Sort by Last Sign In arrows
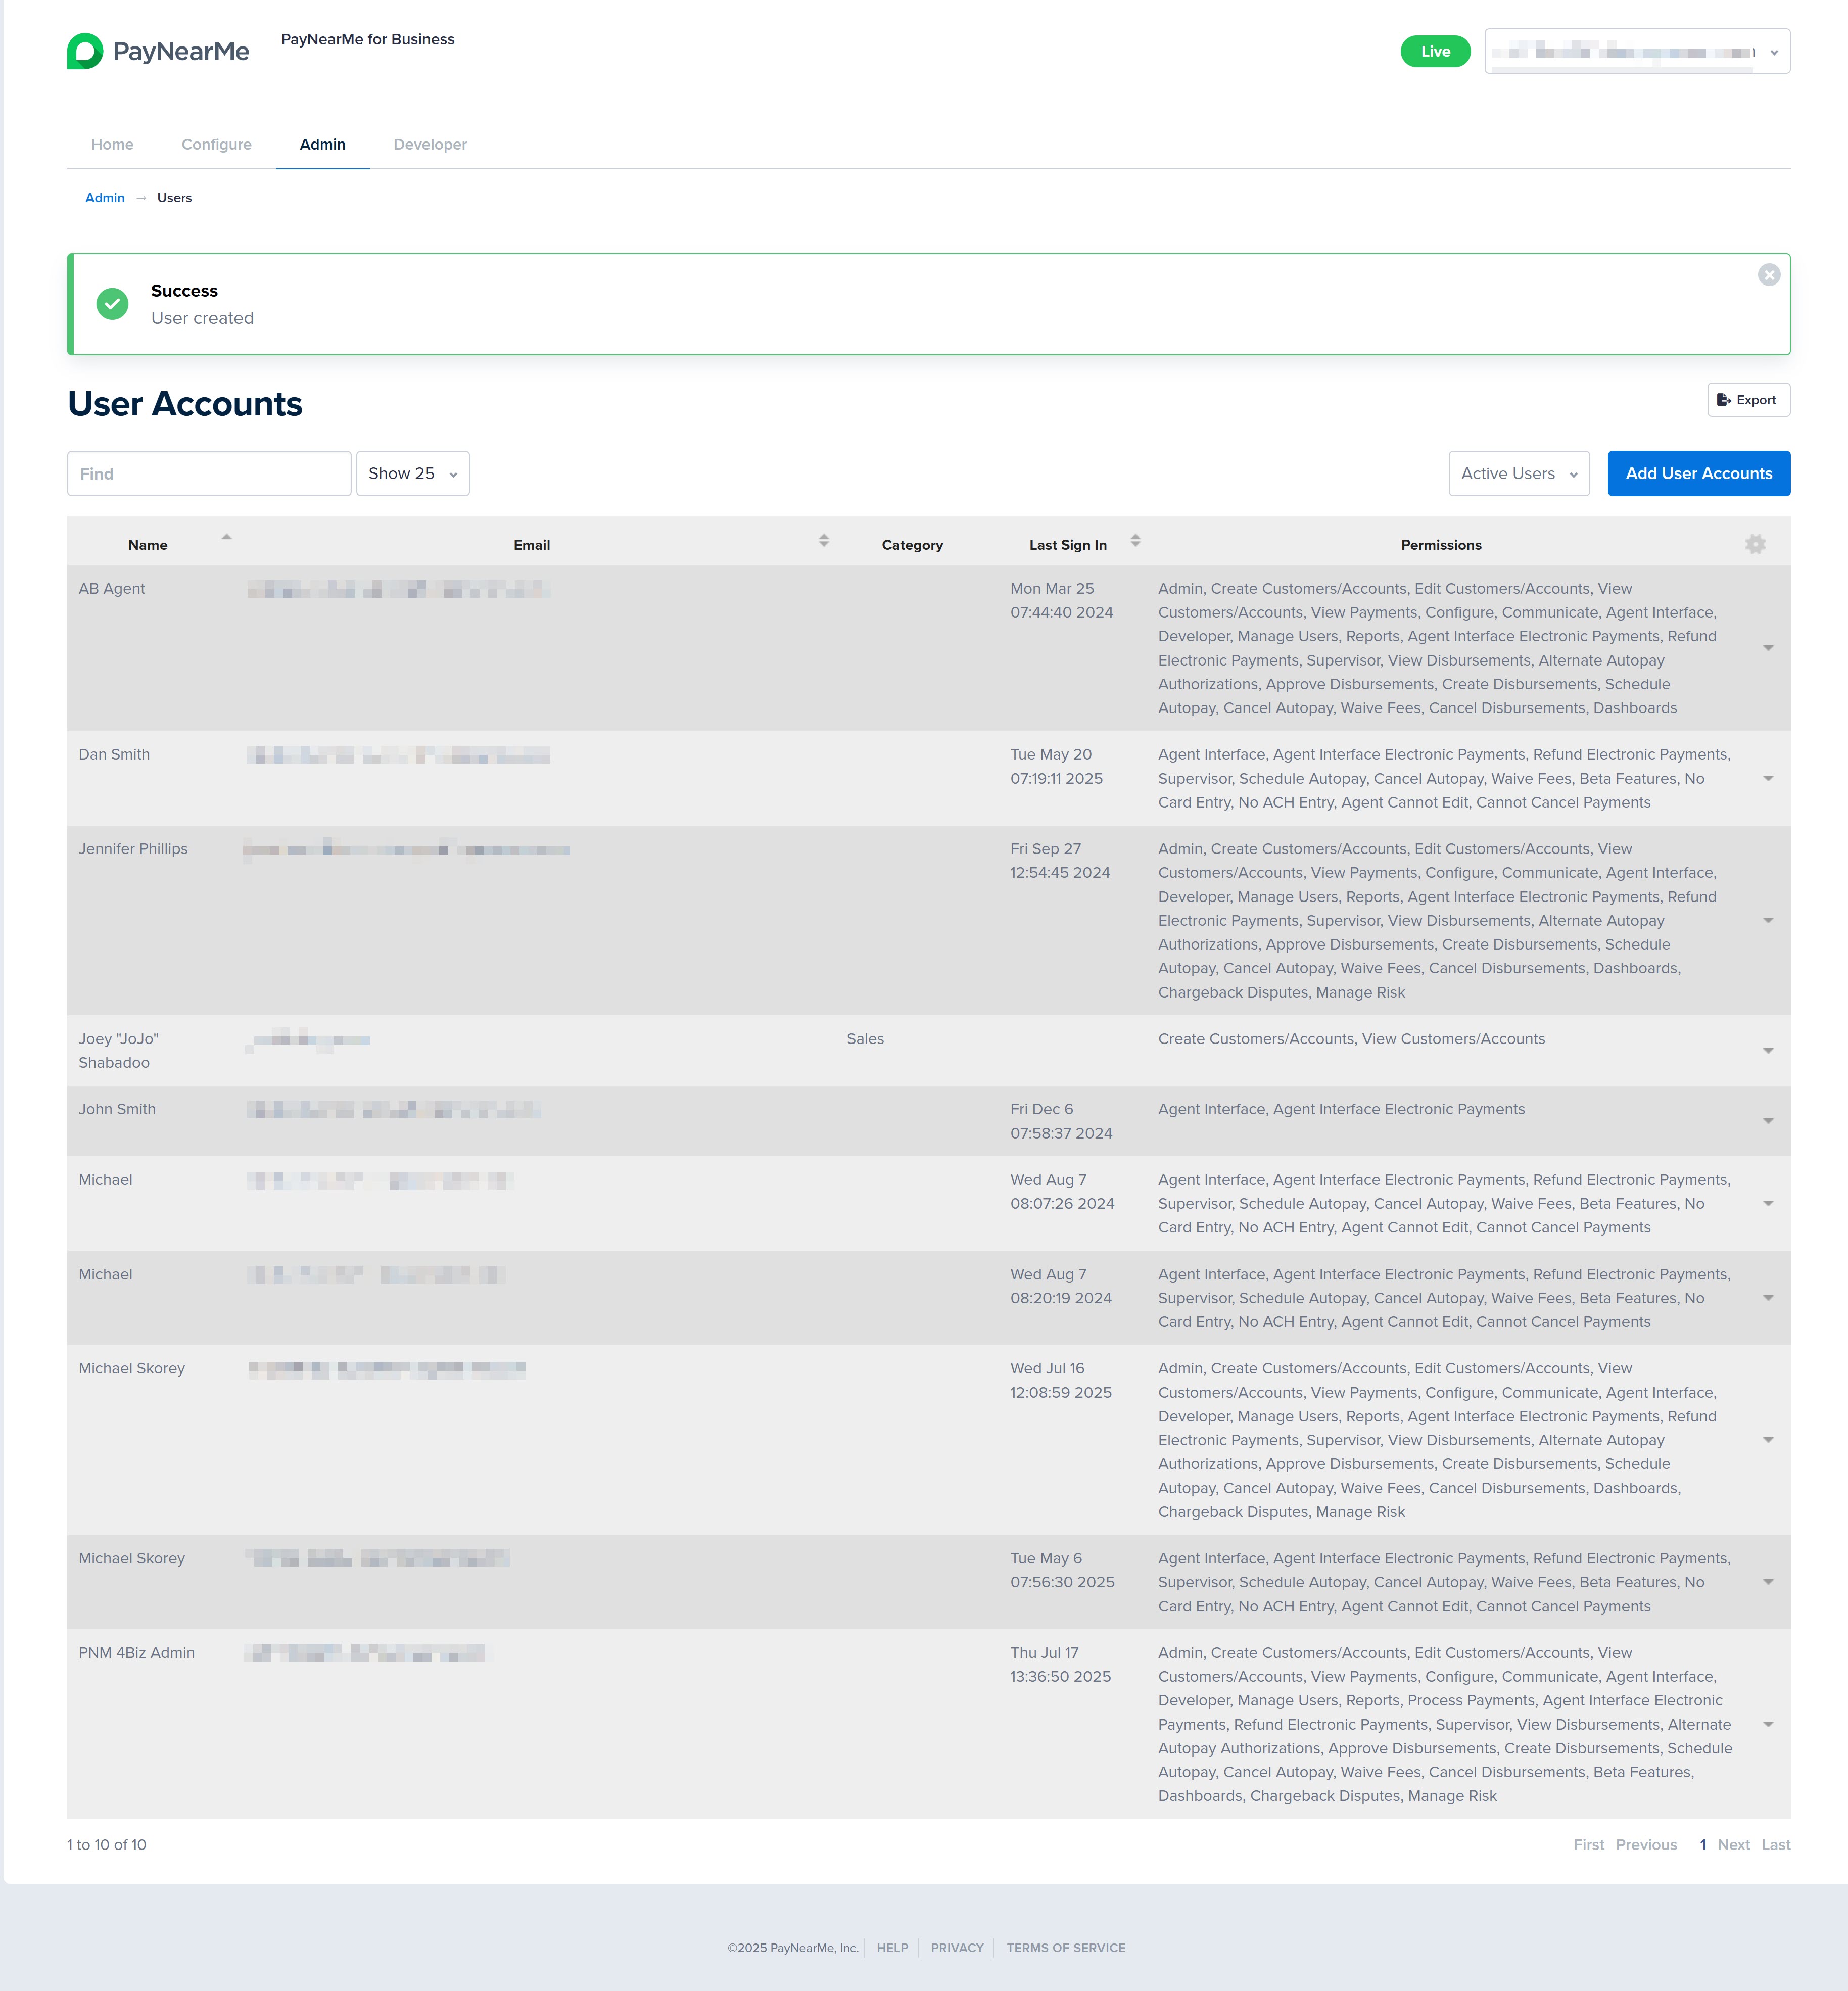 (1135, 541)
